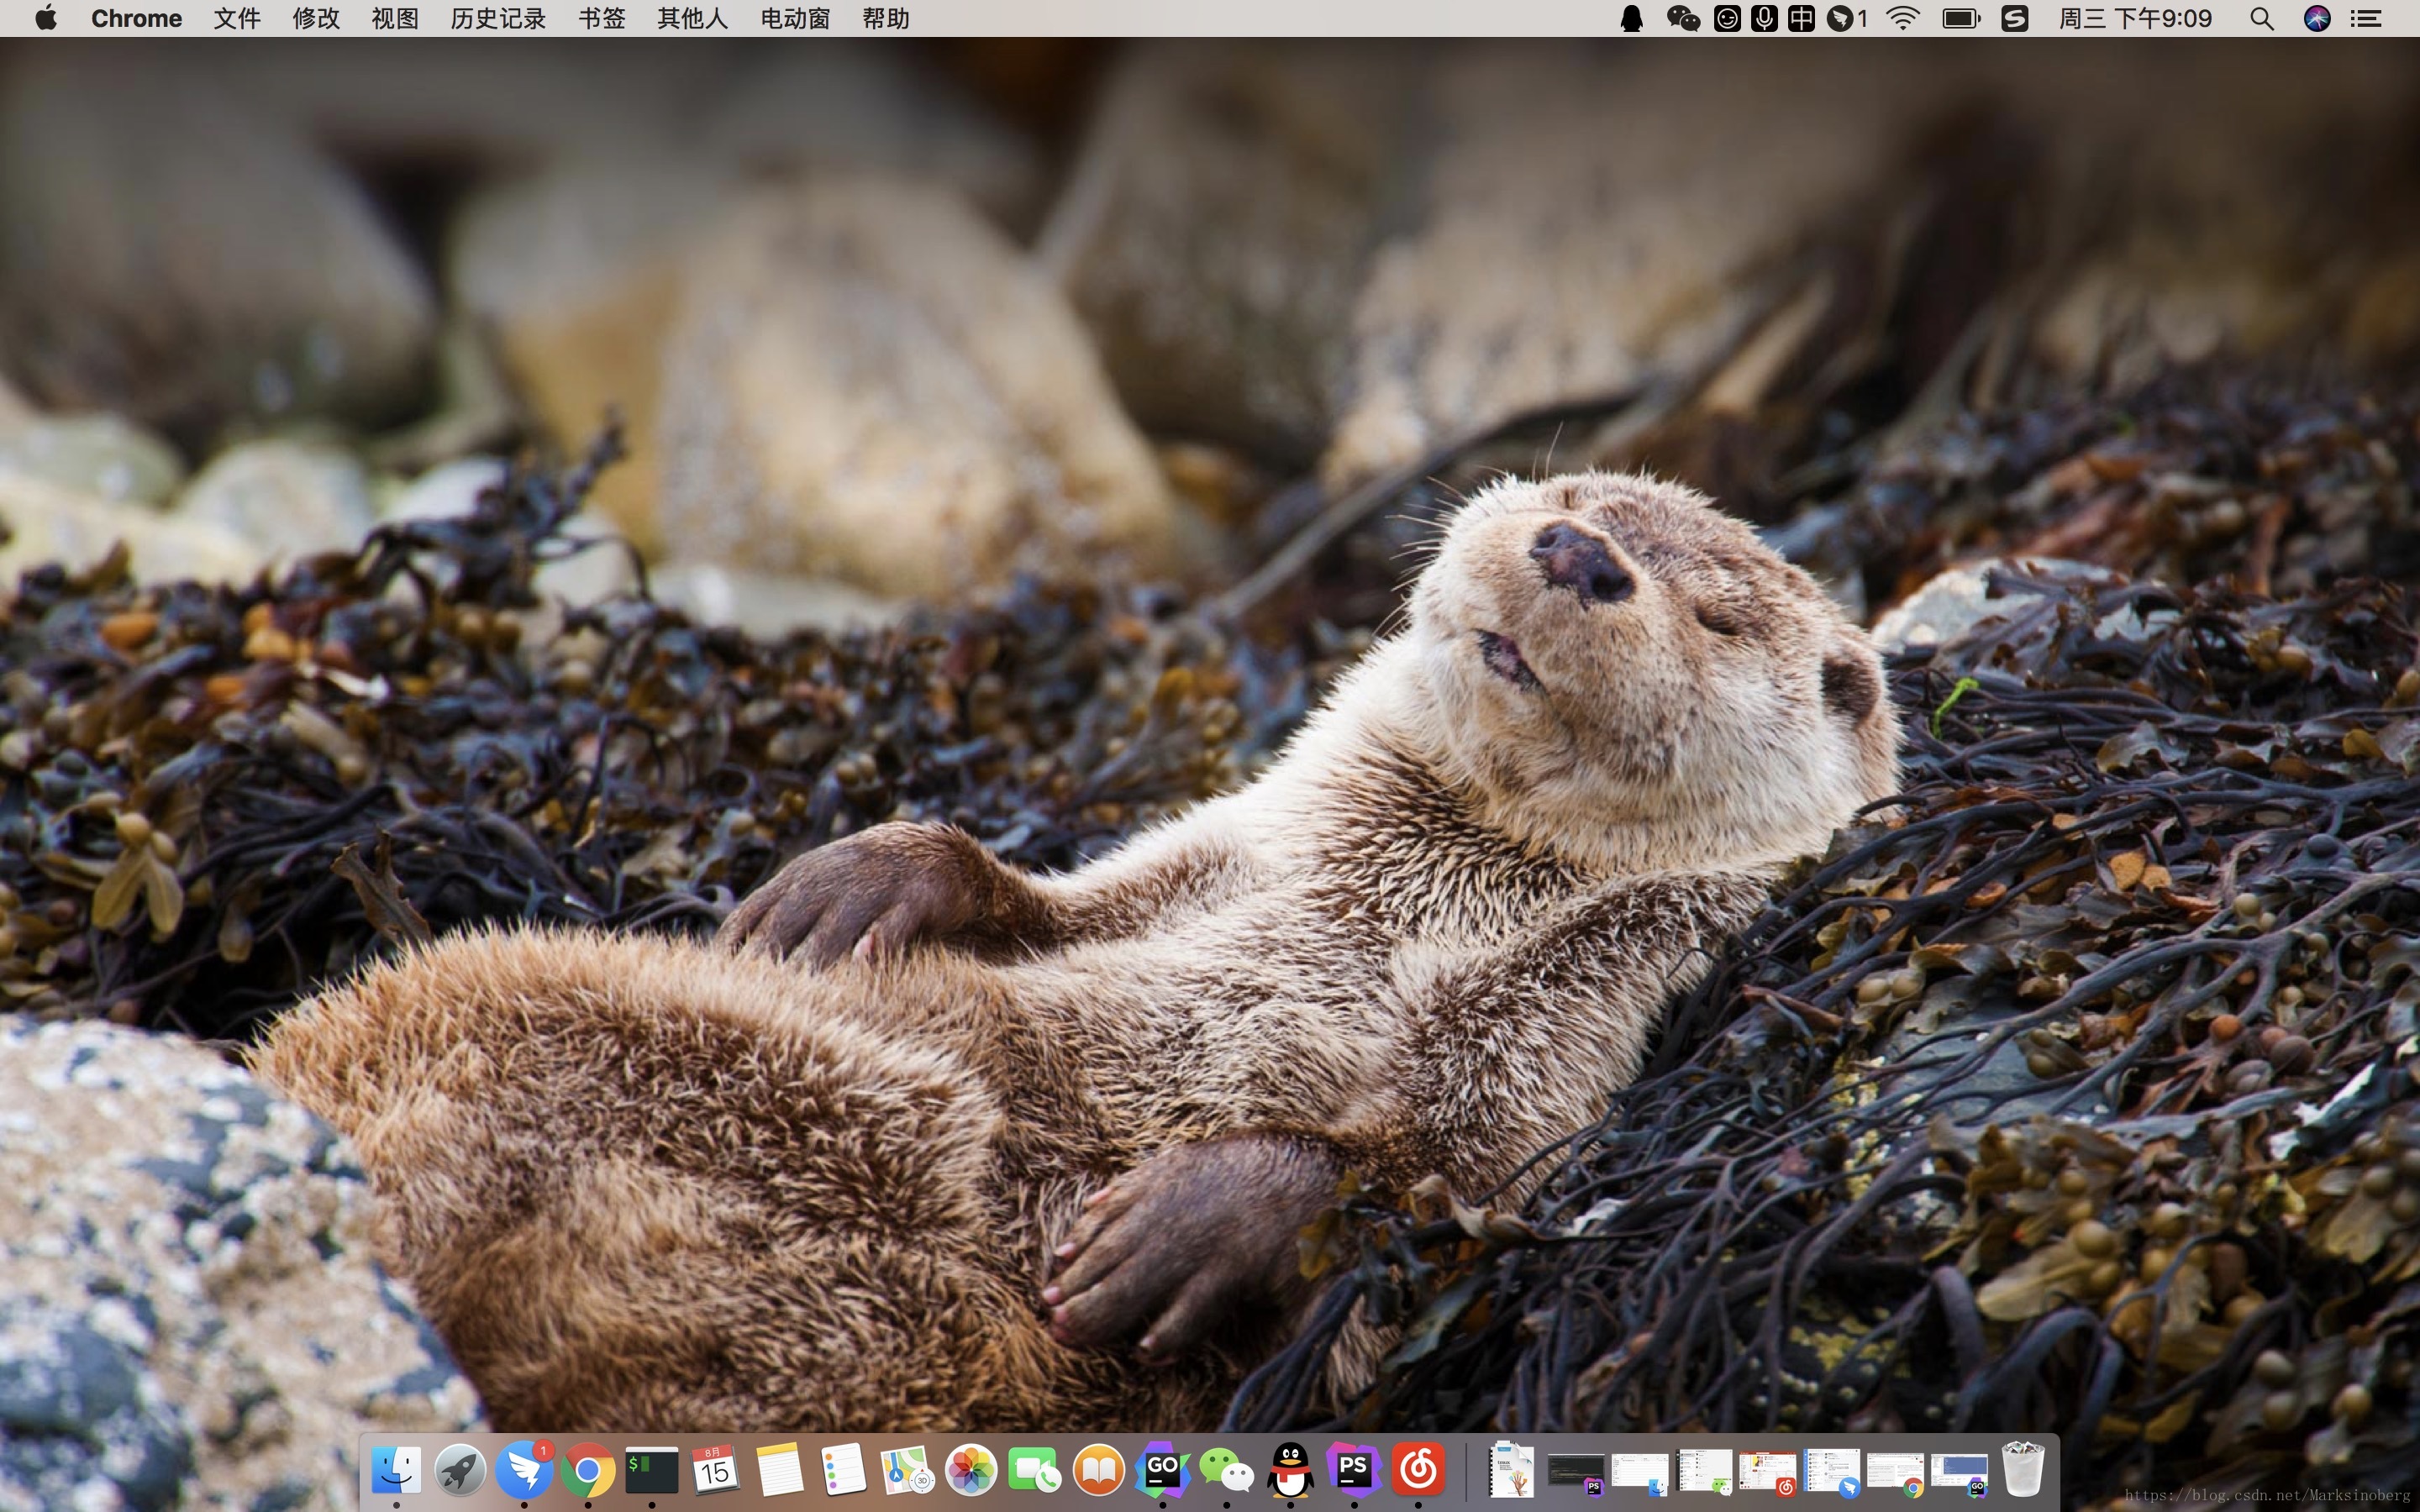
Task: Restore minimized PhpStorm window from Dock
Action: click(1576, 1472)
